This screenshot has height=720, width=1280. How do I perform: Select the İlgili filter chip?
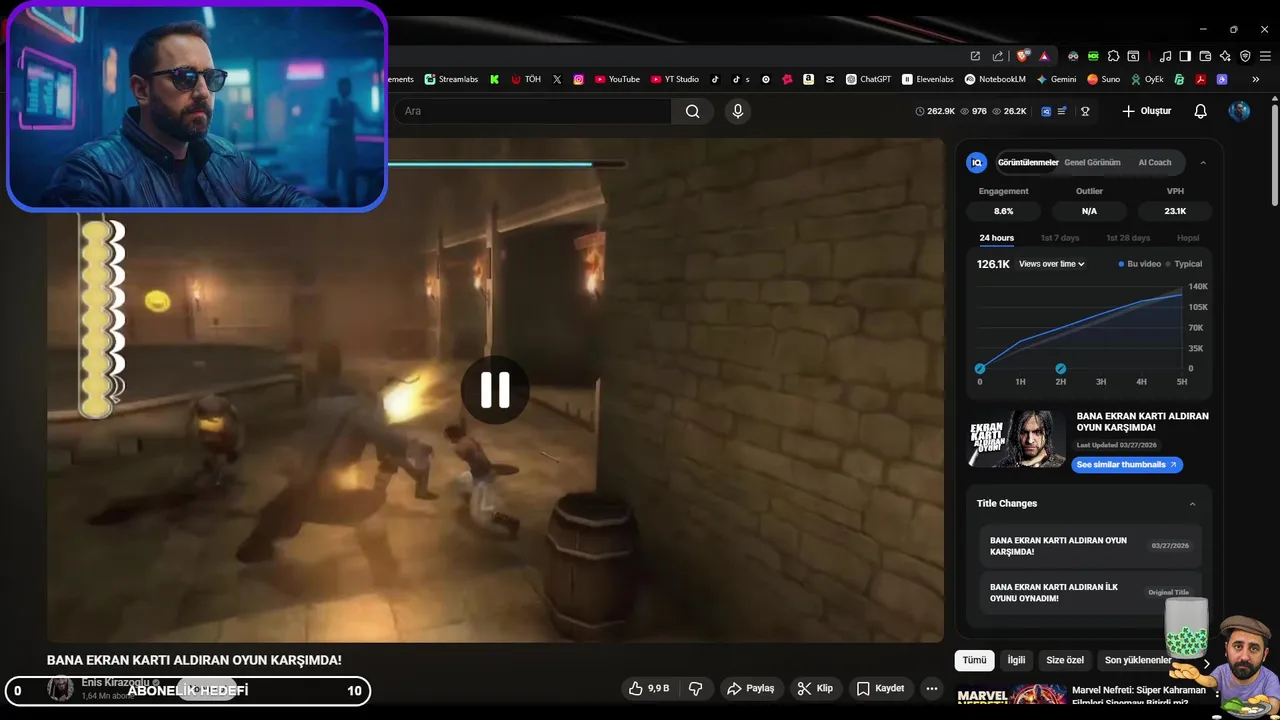tap(1016, 660)
